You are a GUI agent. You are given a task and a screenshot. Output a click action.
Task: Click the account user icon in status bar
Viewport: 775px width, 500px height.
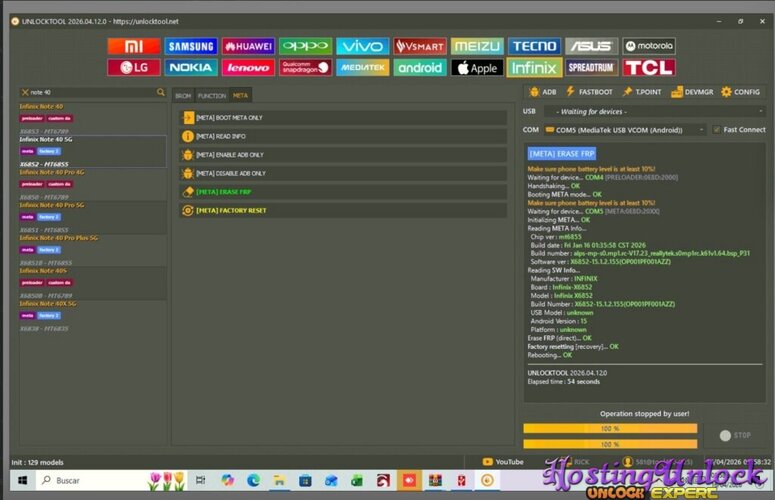[x=628, y=461]
